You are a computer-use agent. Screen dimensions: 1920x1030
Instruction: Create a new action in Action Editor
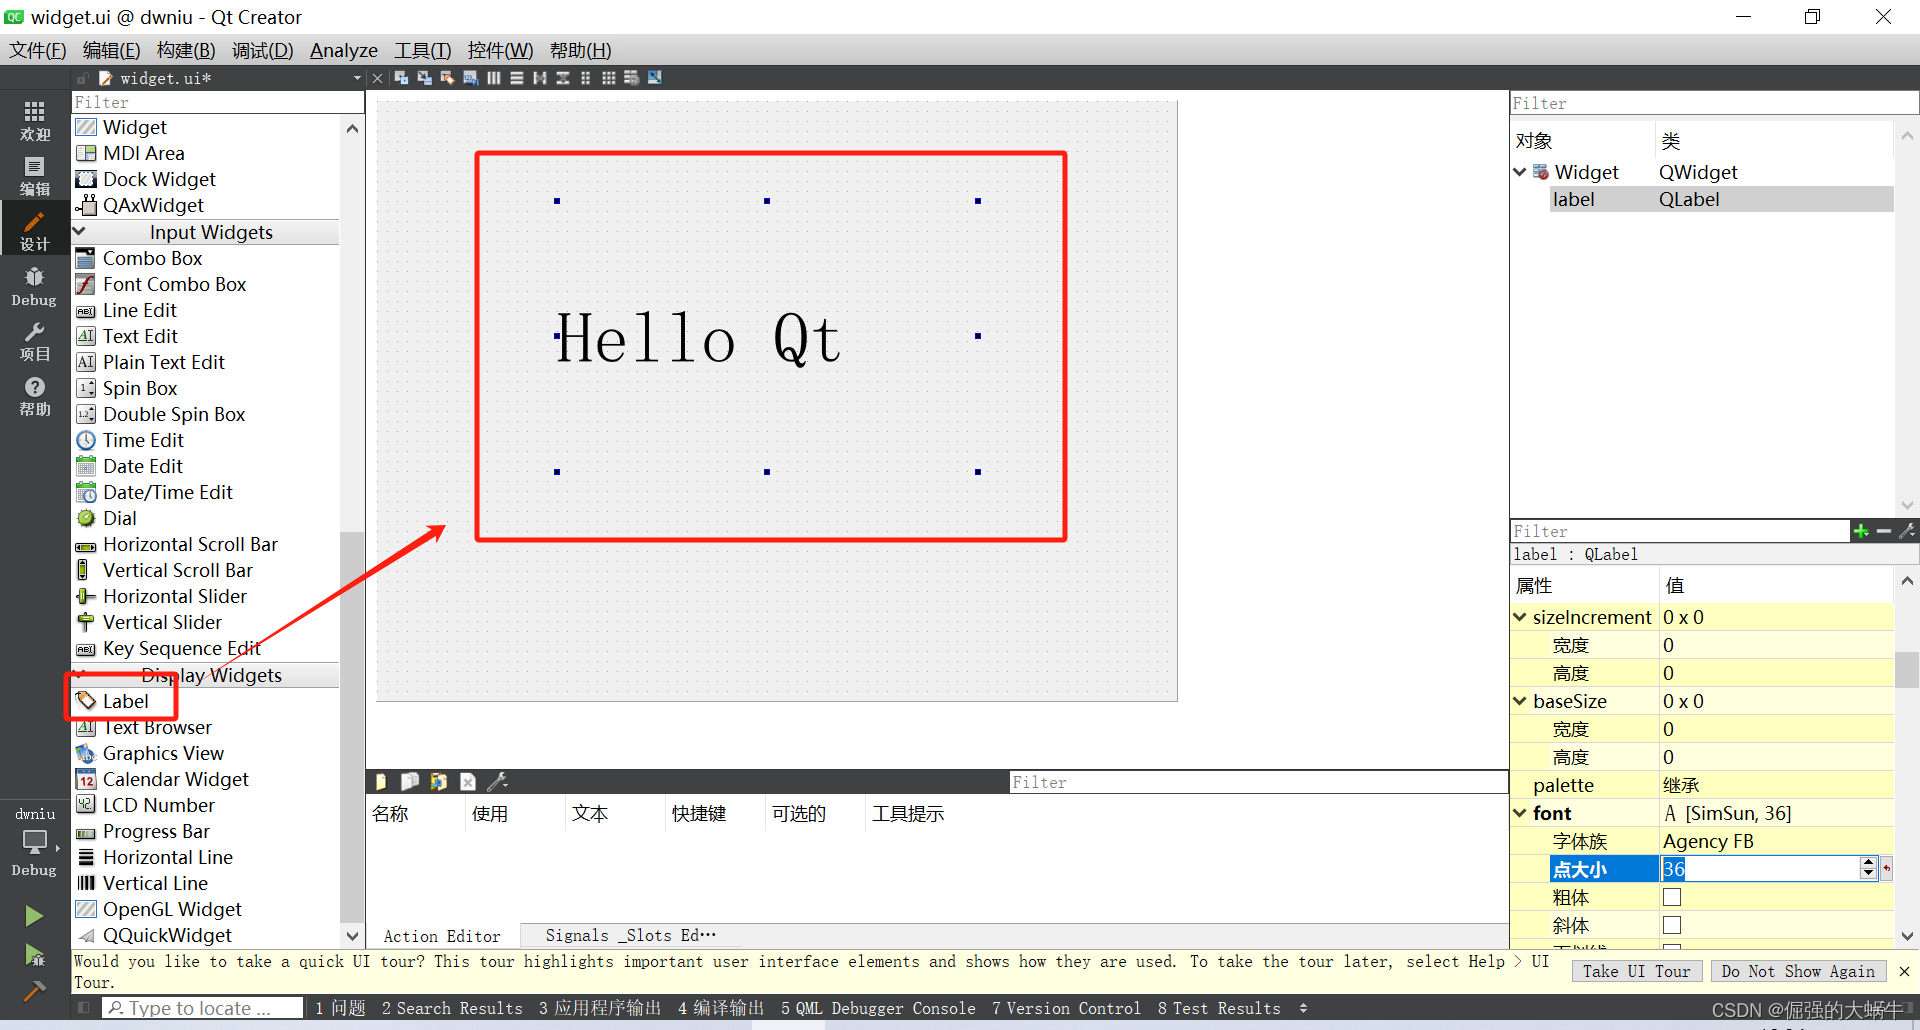point(380,781)
